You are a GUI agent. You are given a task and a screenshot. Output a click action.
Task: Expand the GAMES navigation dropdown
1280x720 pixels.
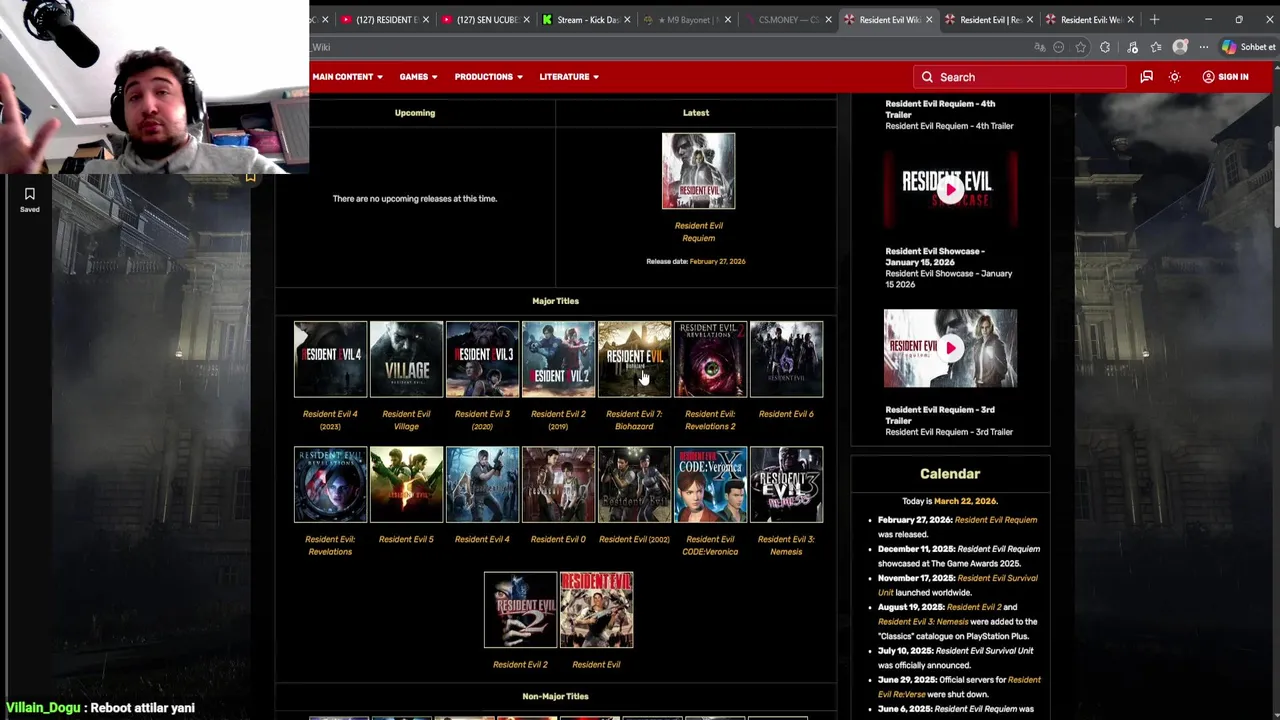pos(418,77)
